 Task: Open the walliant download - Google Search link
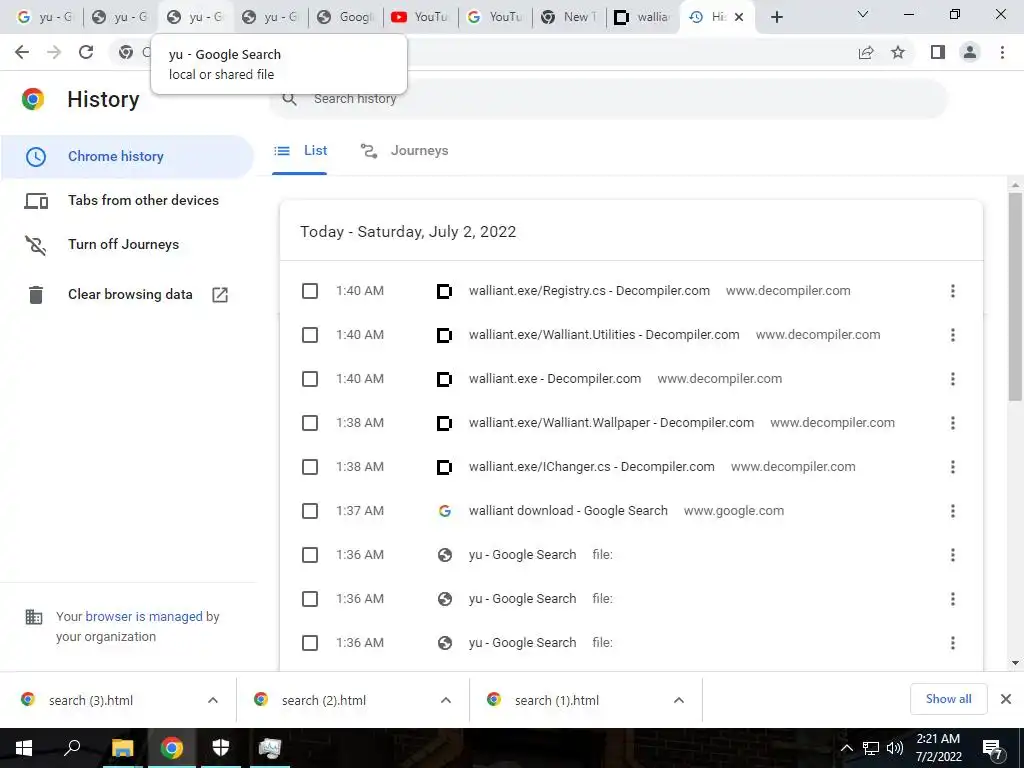click(x=568, y=511)
